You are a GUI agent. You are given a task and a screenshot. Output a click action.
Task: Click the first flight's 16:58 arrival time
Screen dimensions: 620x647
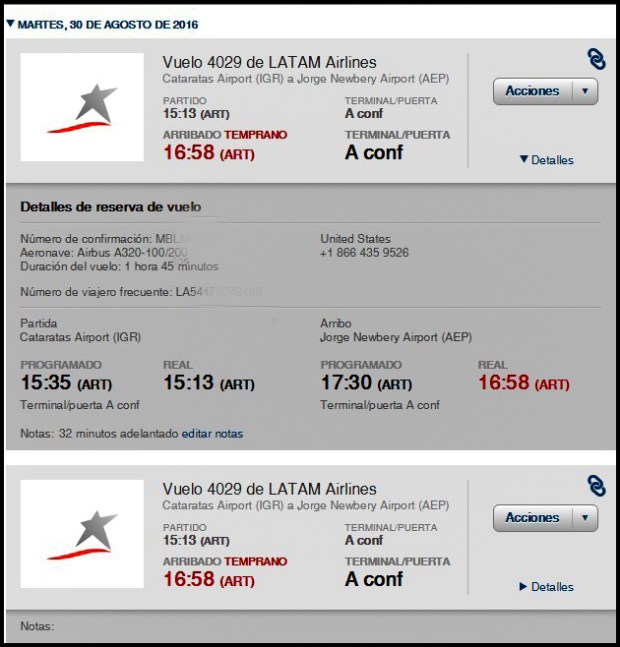click(189, 153)
